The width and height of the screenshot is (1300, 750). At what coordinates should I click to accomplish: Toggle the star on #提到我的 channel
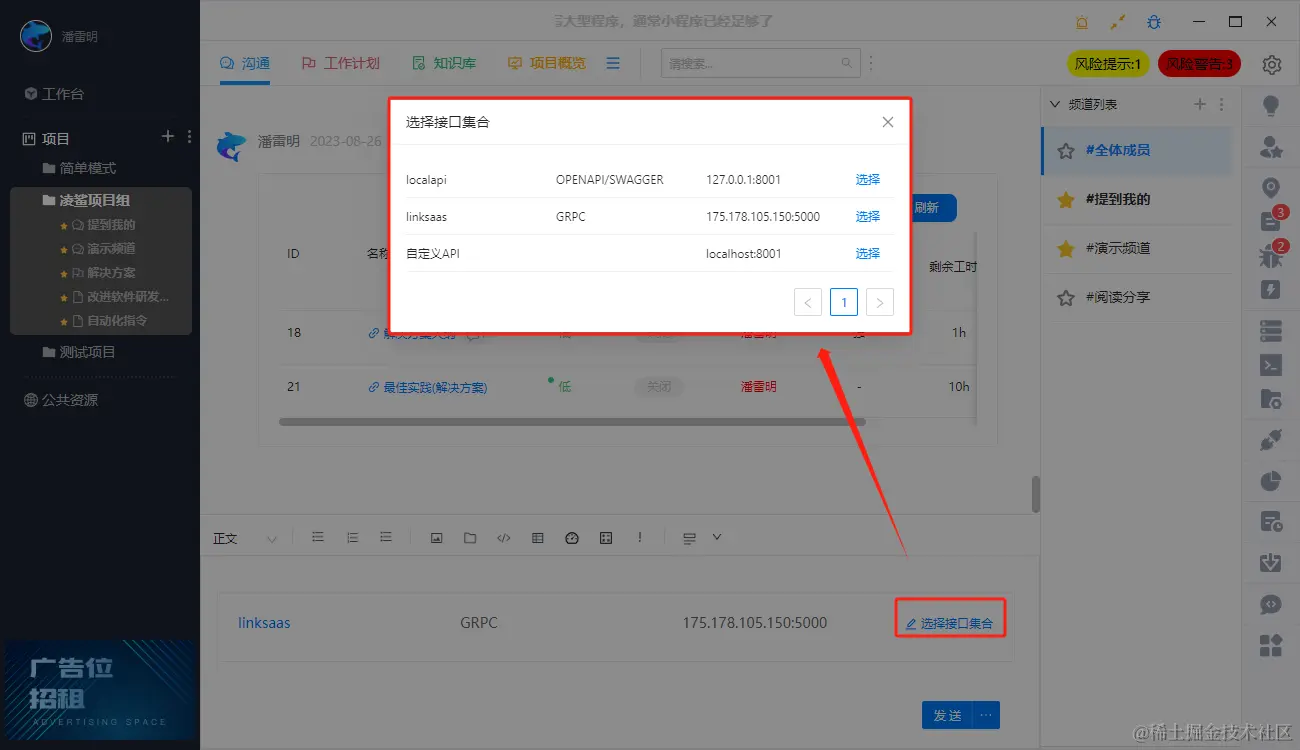pyautogui.click(x=1066, y=199)
